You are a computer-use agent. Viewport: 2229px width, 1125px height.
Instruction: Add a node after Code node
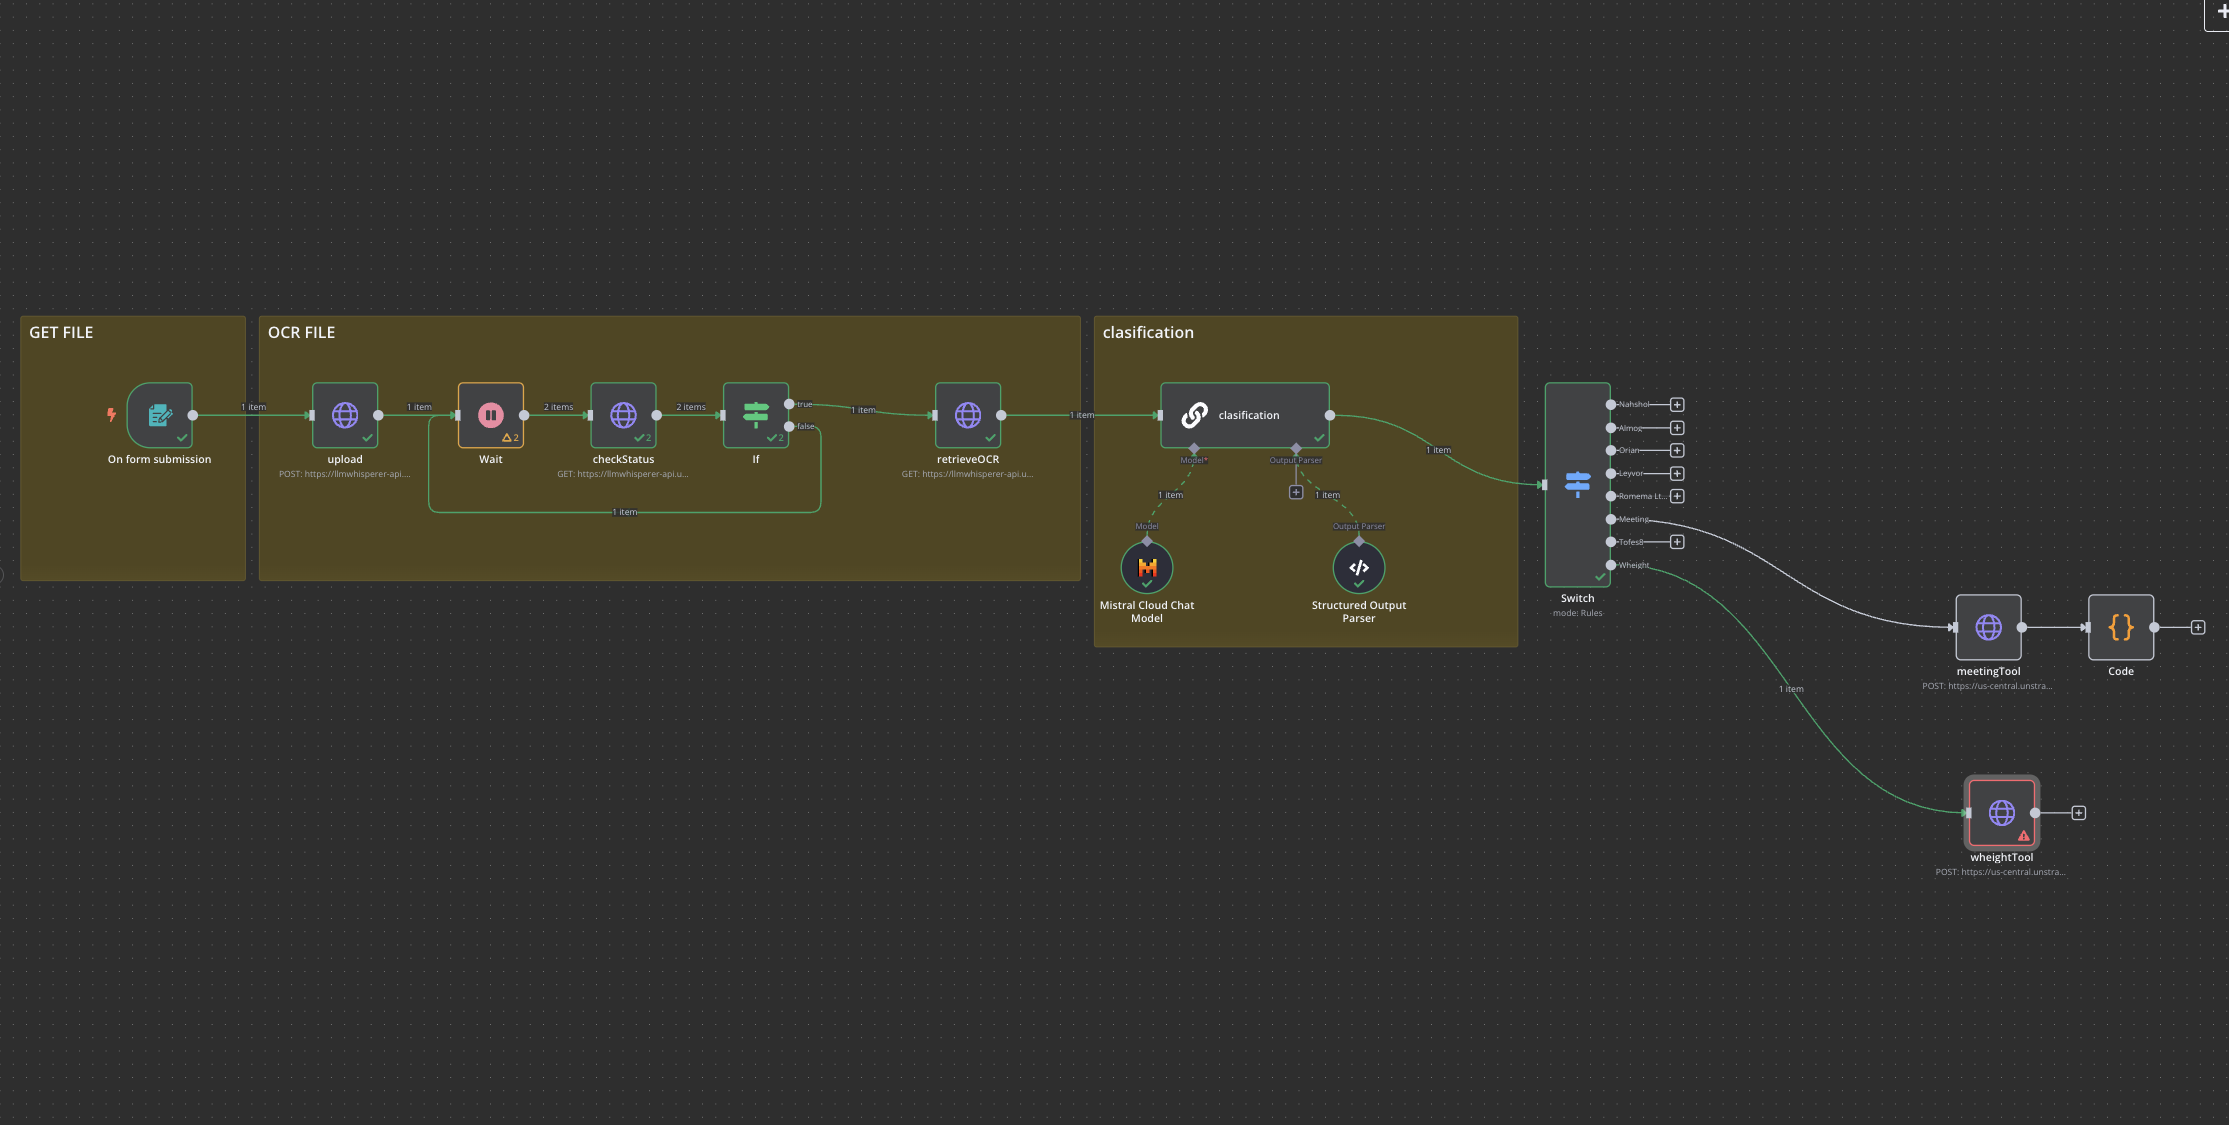(x=2198, y=628)
